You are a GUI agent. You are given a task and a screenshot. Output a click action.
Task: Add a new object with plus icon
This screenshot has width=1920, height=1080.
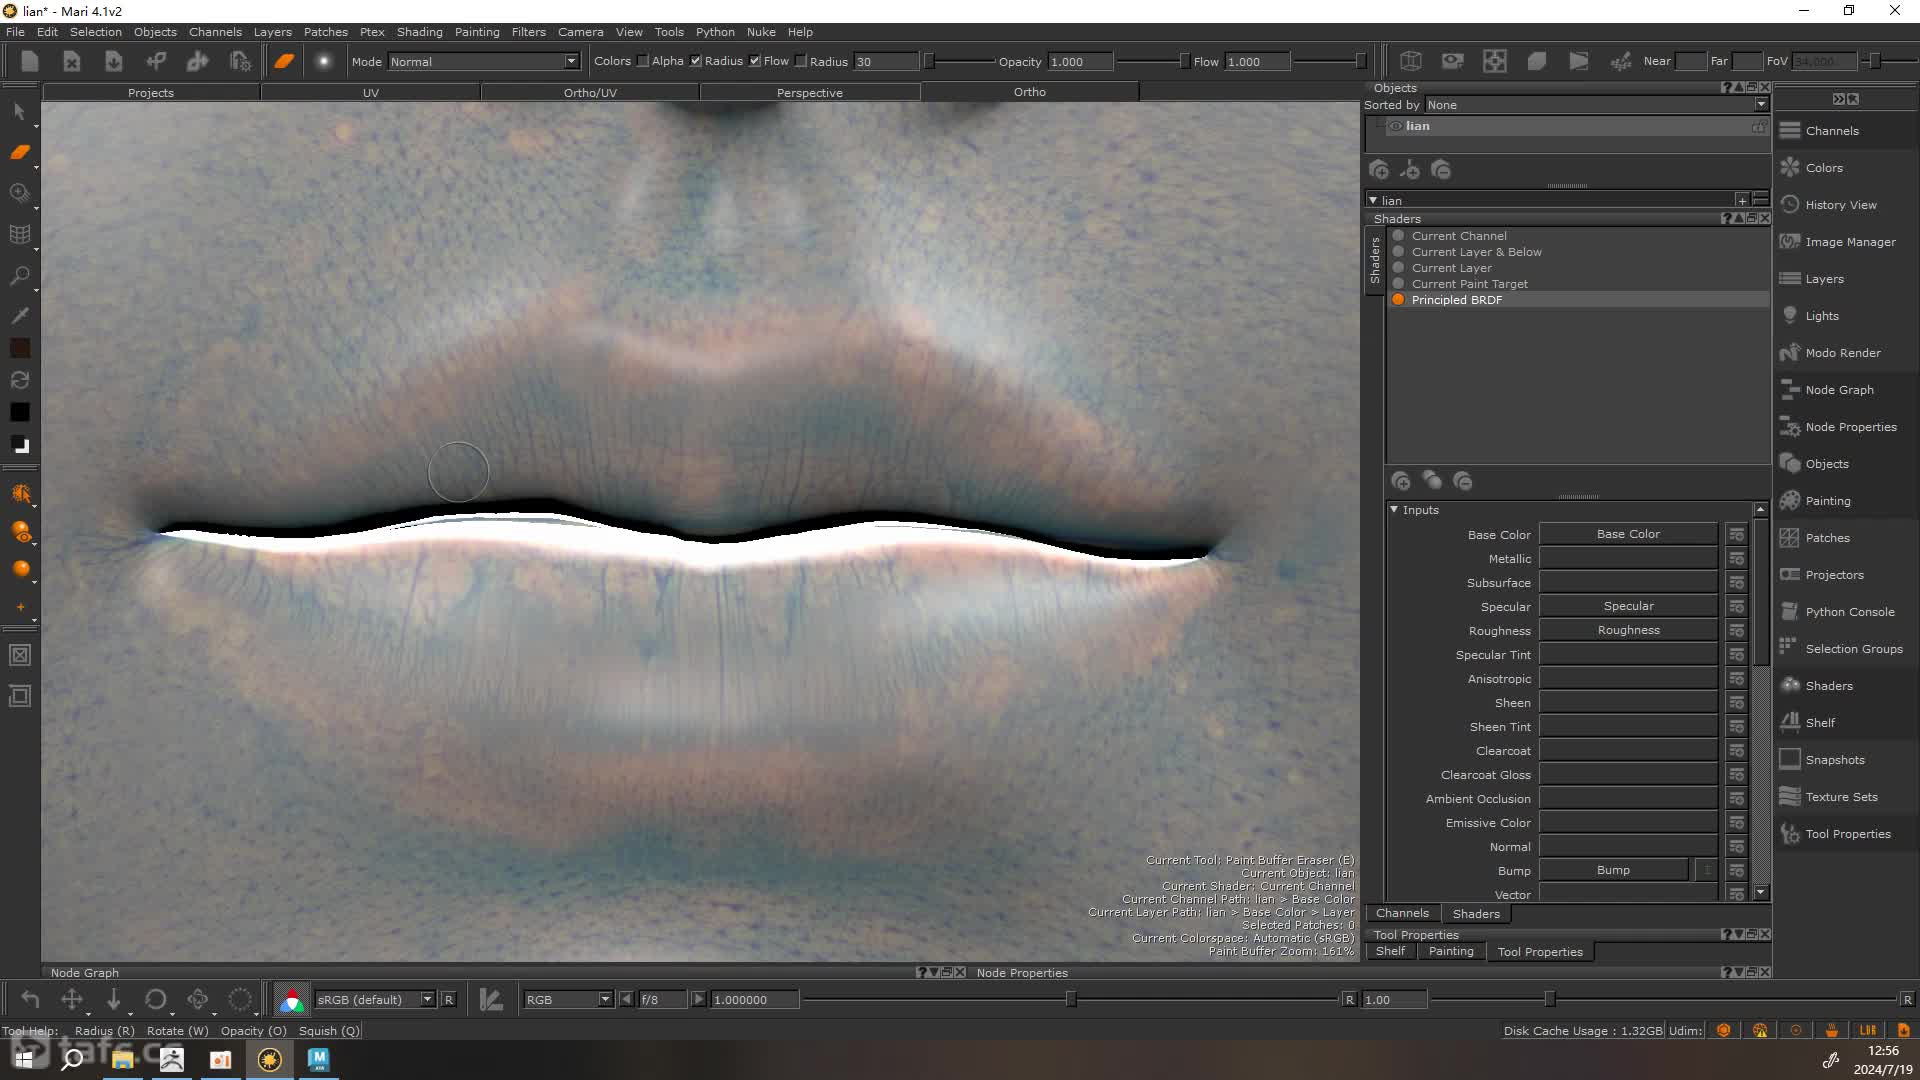click(x=1379, y=170)
